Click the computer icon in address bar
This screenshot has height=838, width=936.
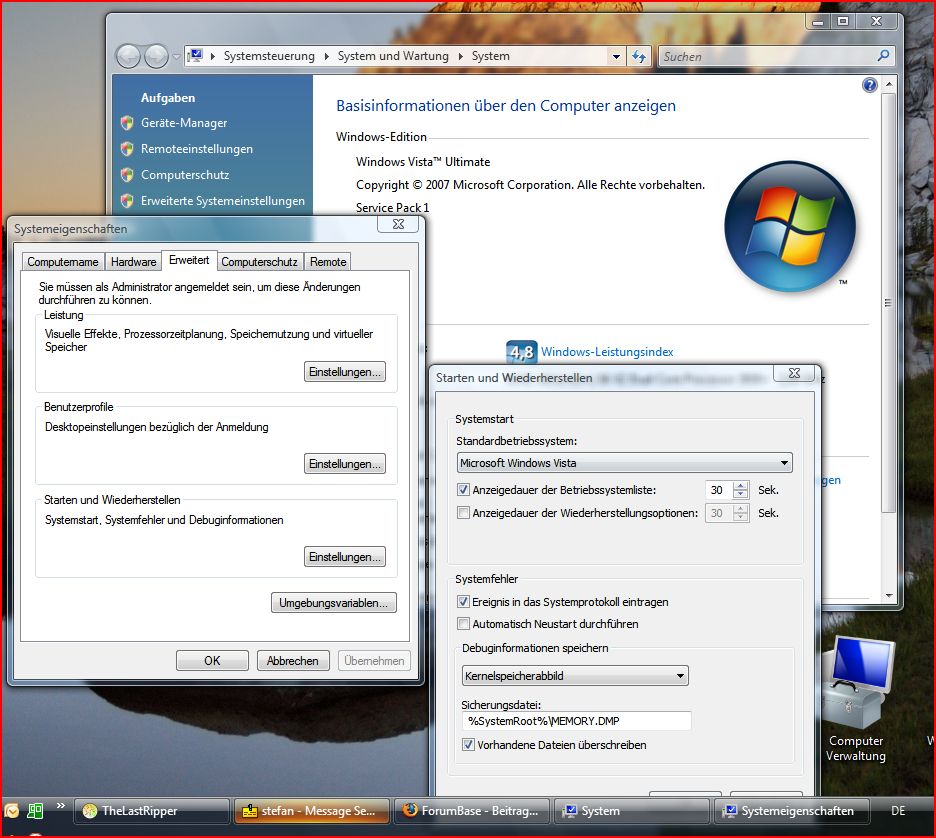click(195, 56)
